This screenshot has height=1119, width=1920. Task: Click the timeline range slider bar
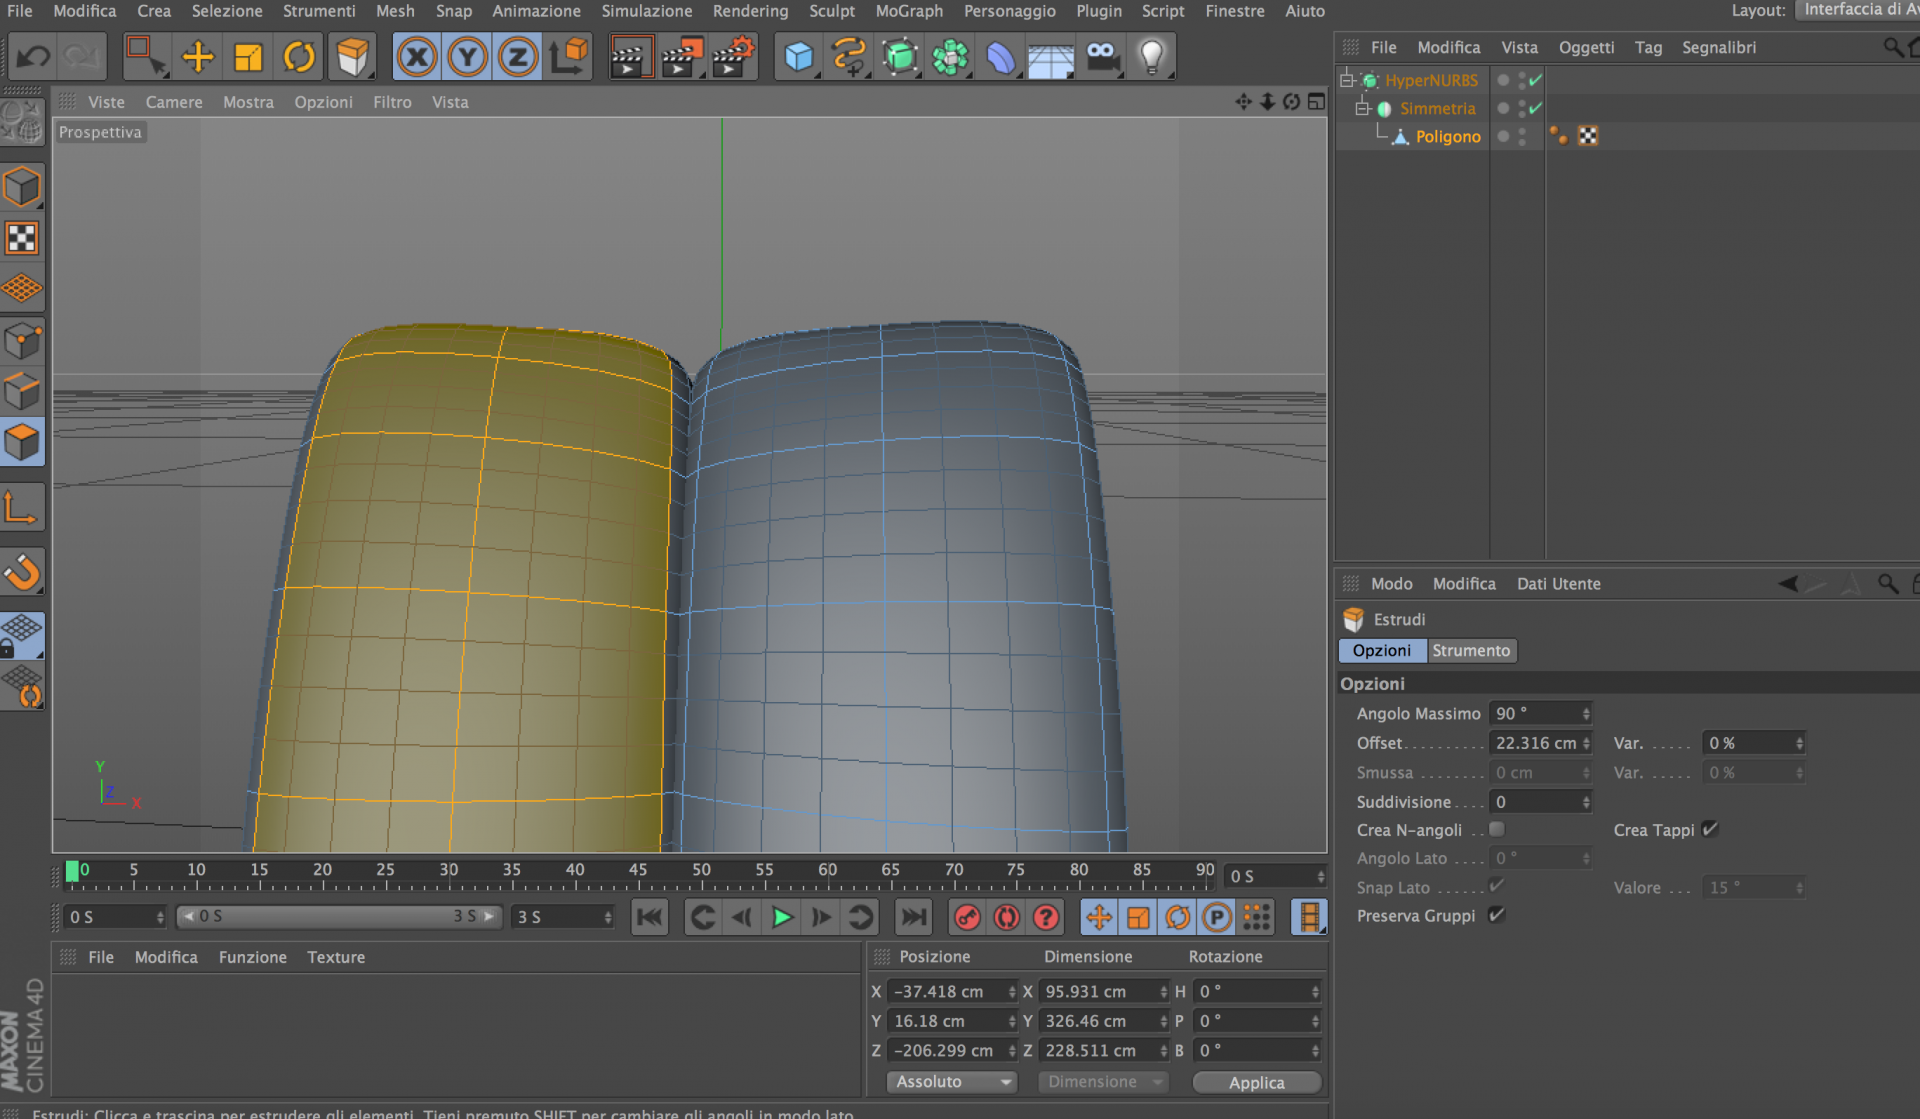338,917
